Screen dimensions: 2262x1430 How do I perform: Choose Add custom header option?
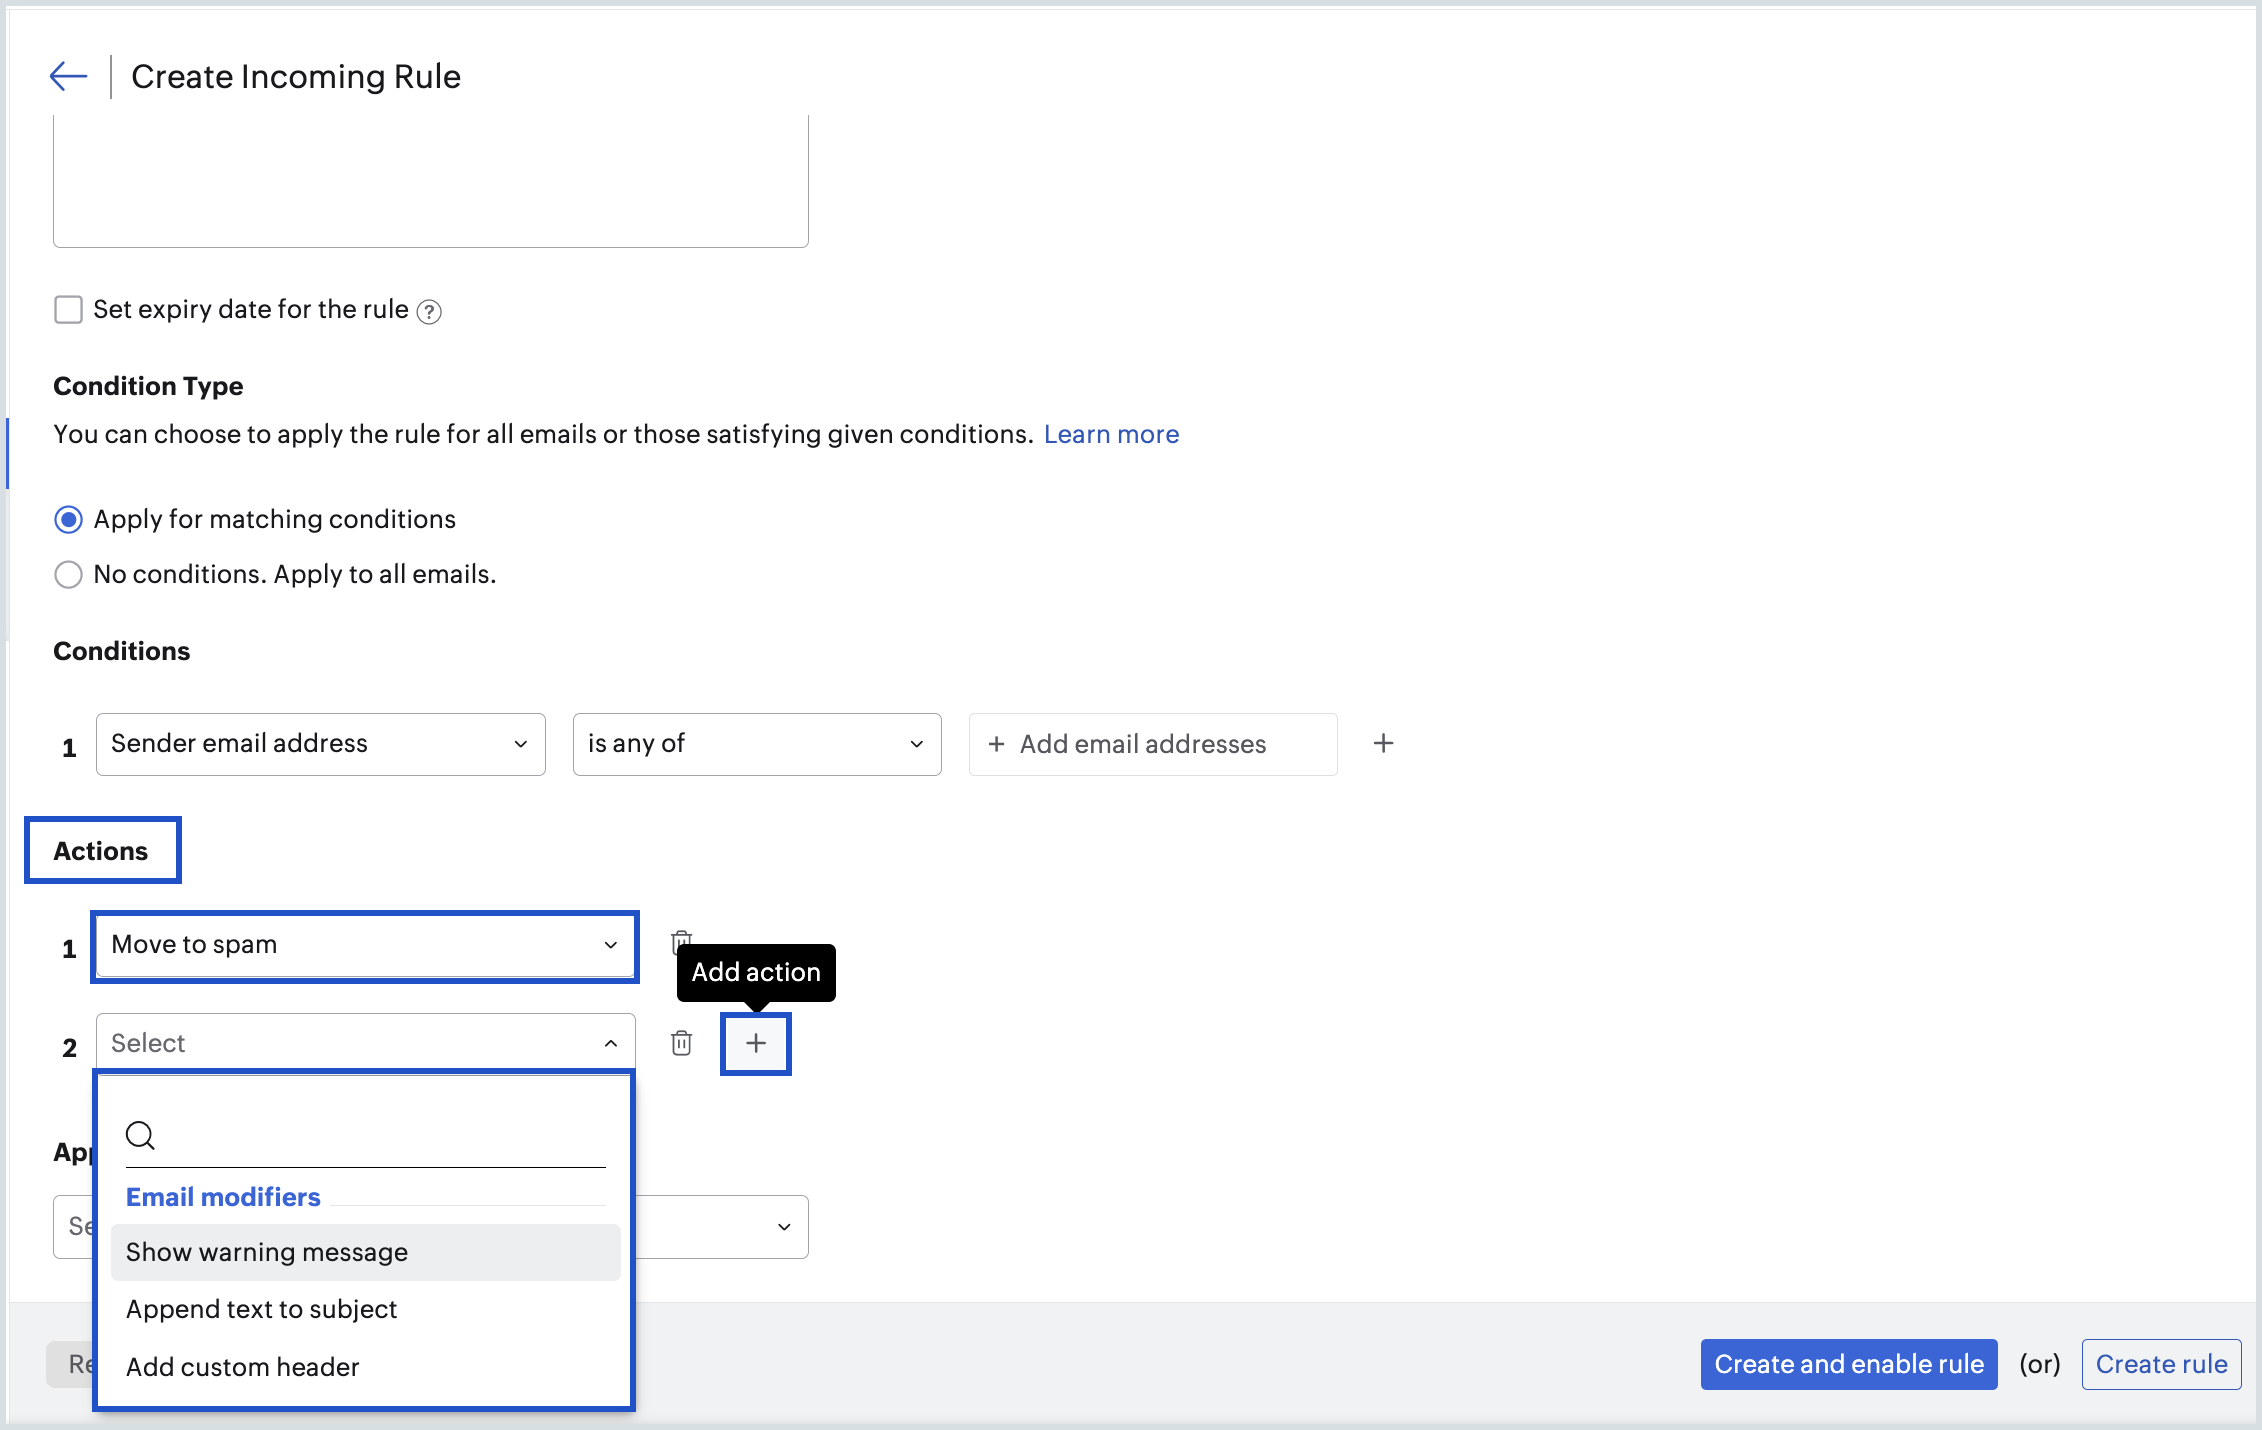tap(242, 1366)
